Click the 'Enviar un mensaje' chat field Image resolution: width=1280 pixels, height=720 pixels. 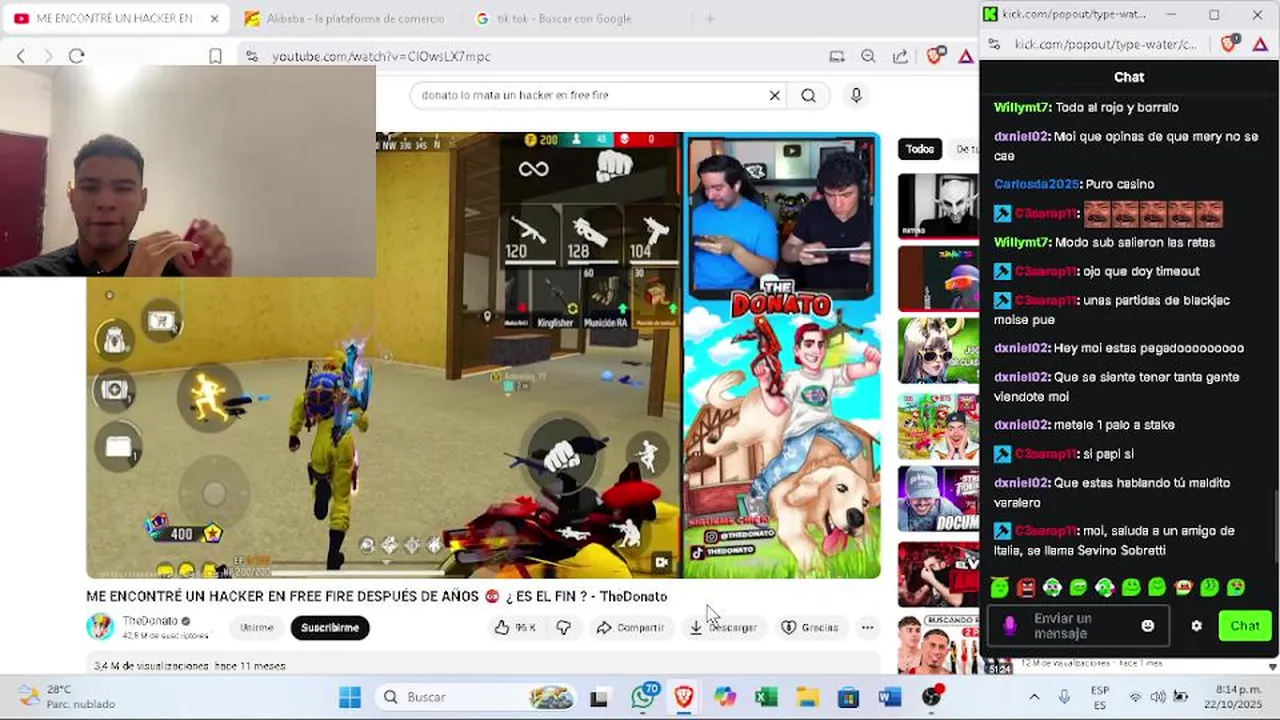click(1078, 626)
